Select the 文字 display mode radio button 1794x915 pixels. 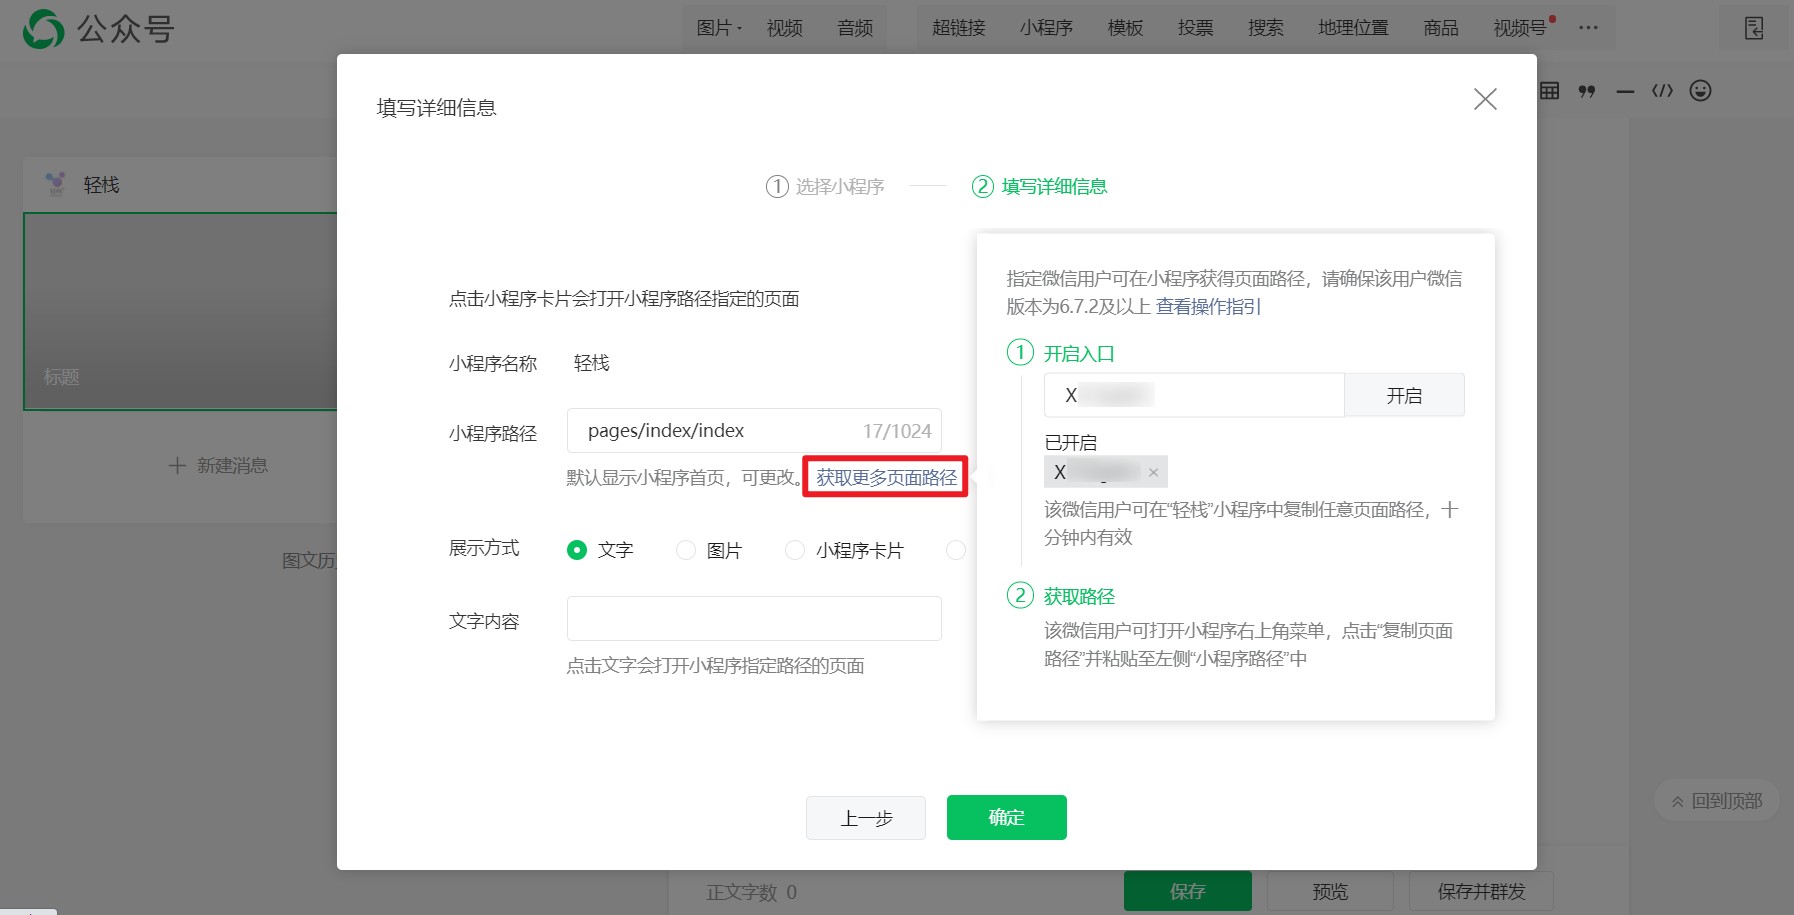(577, 549)
